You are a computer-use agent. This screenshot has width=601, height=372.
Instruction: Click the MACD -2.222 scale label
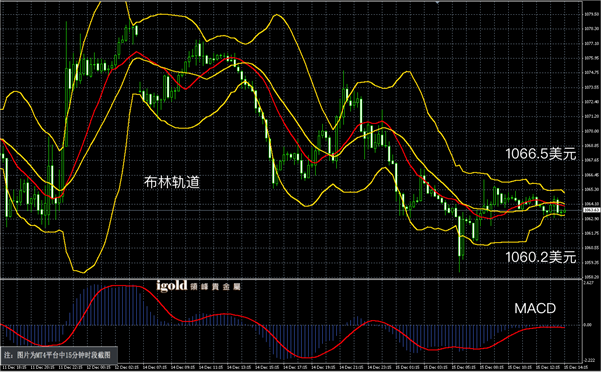(589, 360)
